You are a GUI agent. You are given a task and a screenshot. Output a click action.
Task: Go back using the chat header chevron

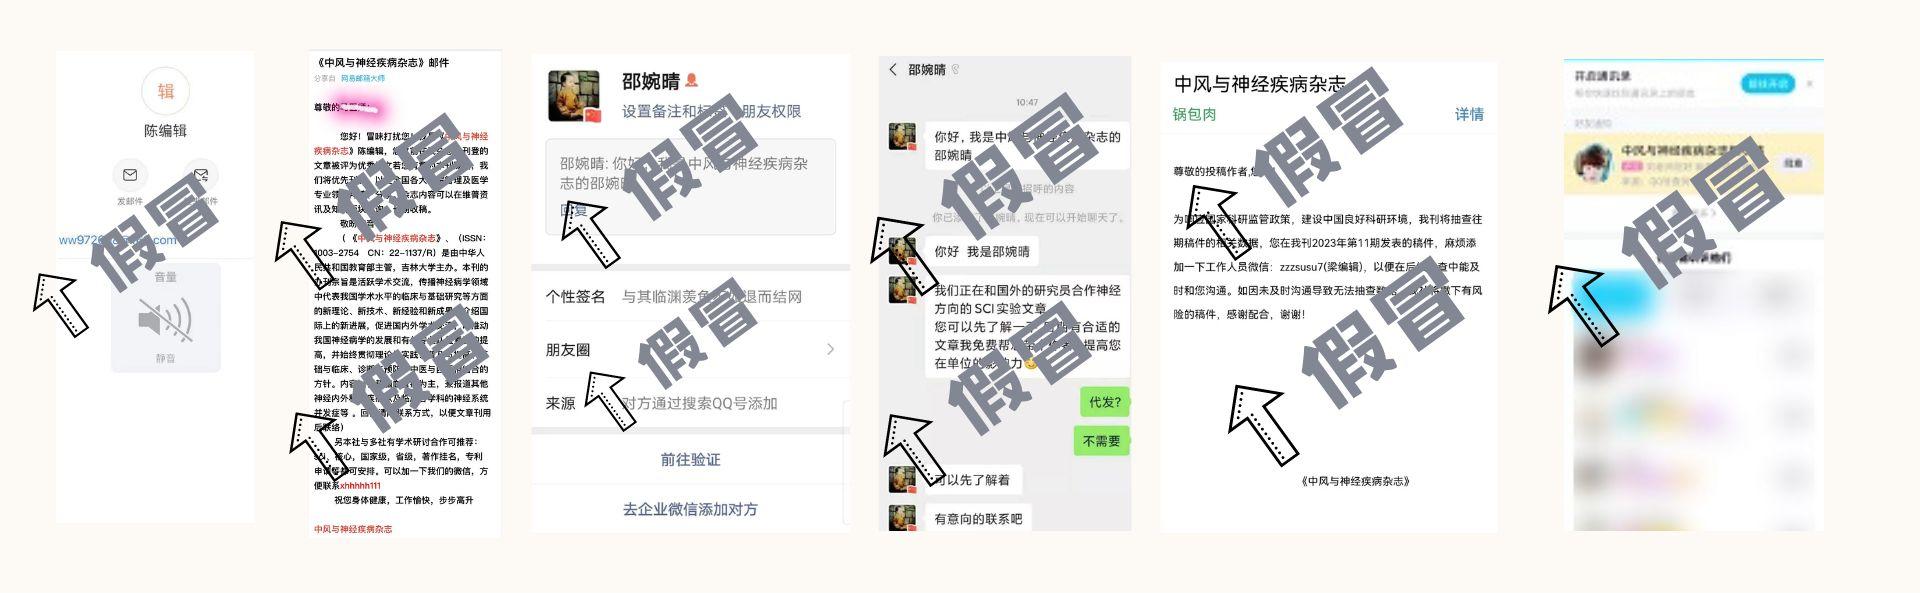(x=893, y=69)
